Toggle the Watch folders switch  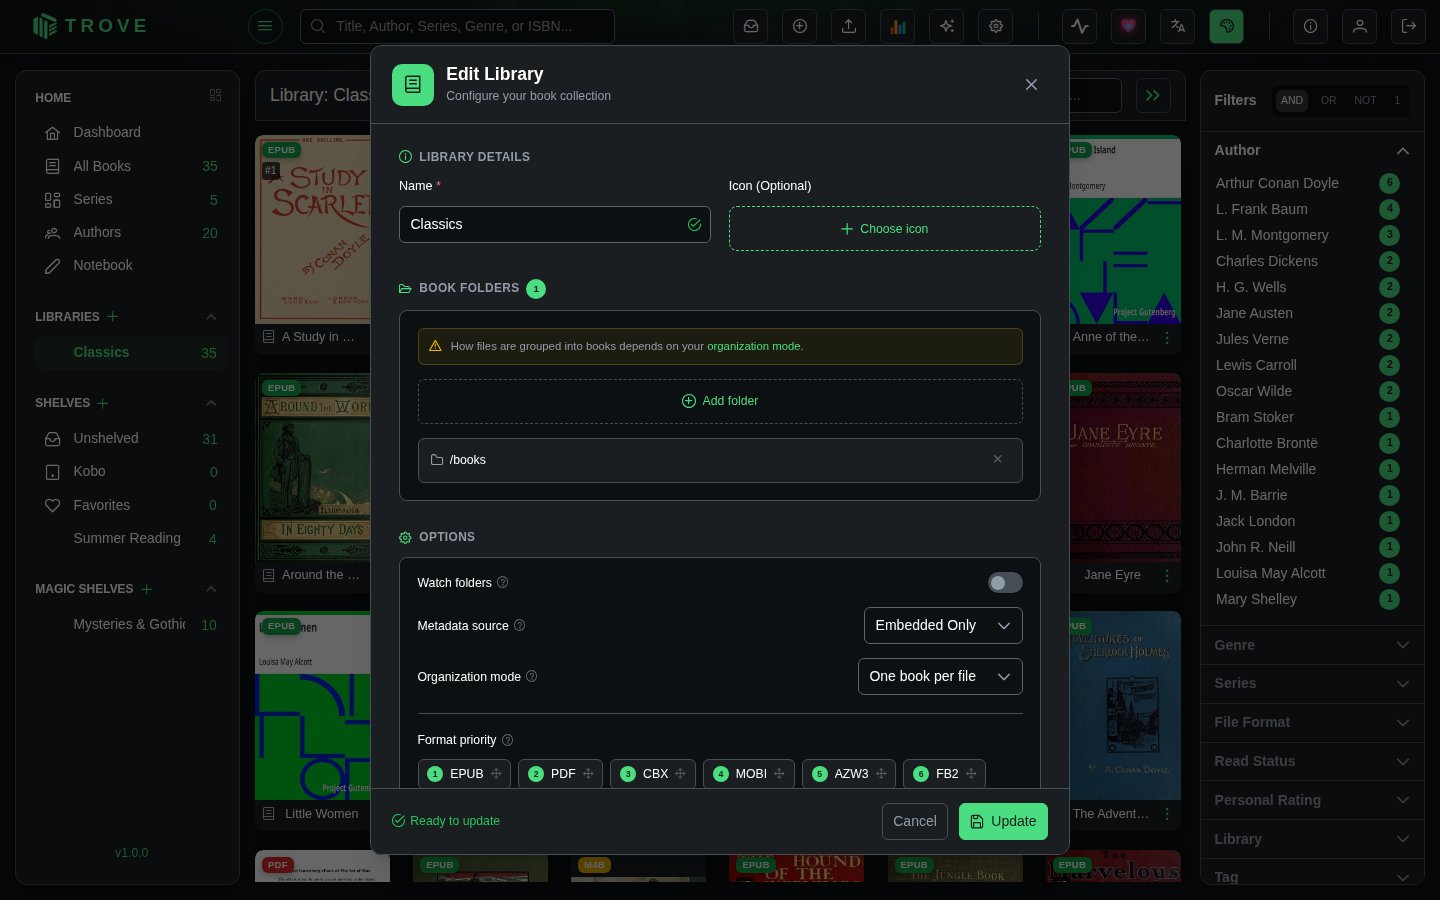pos(1005,582)
